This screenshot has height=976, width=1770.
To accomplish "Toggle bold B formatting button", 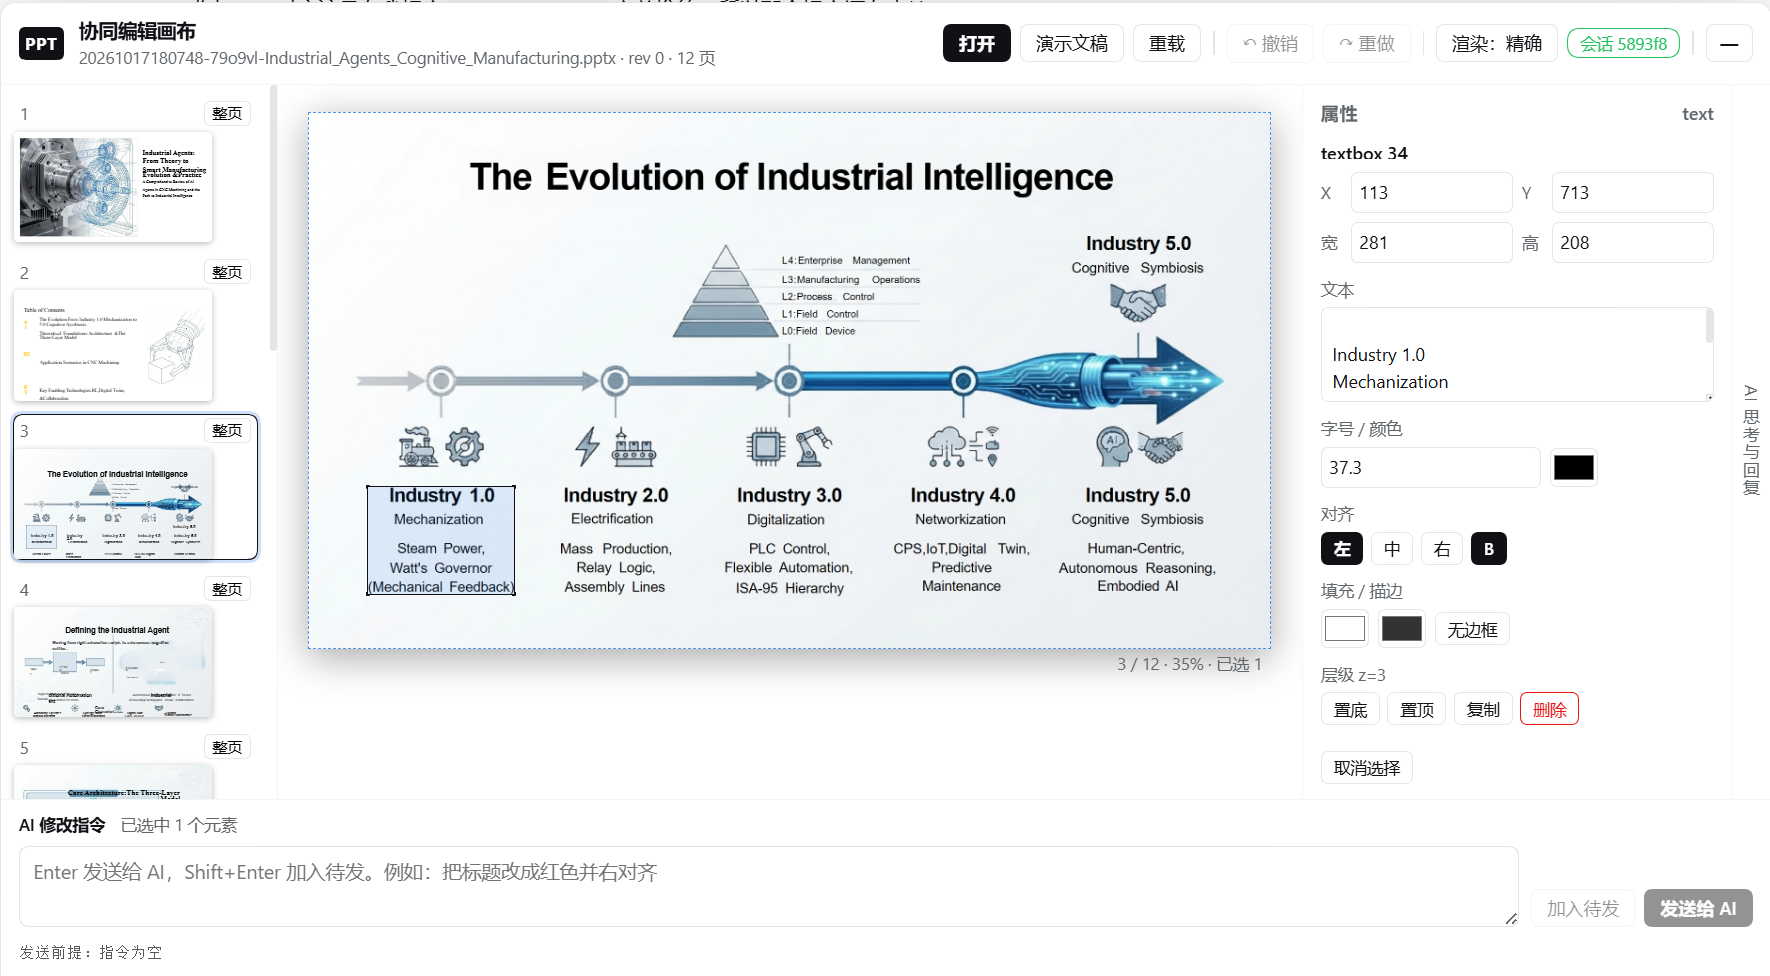I will tap(1488, 549).
